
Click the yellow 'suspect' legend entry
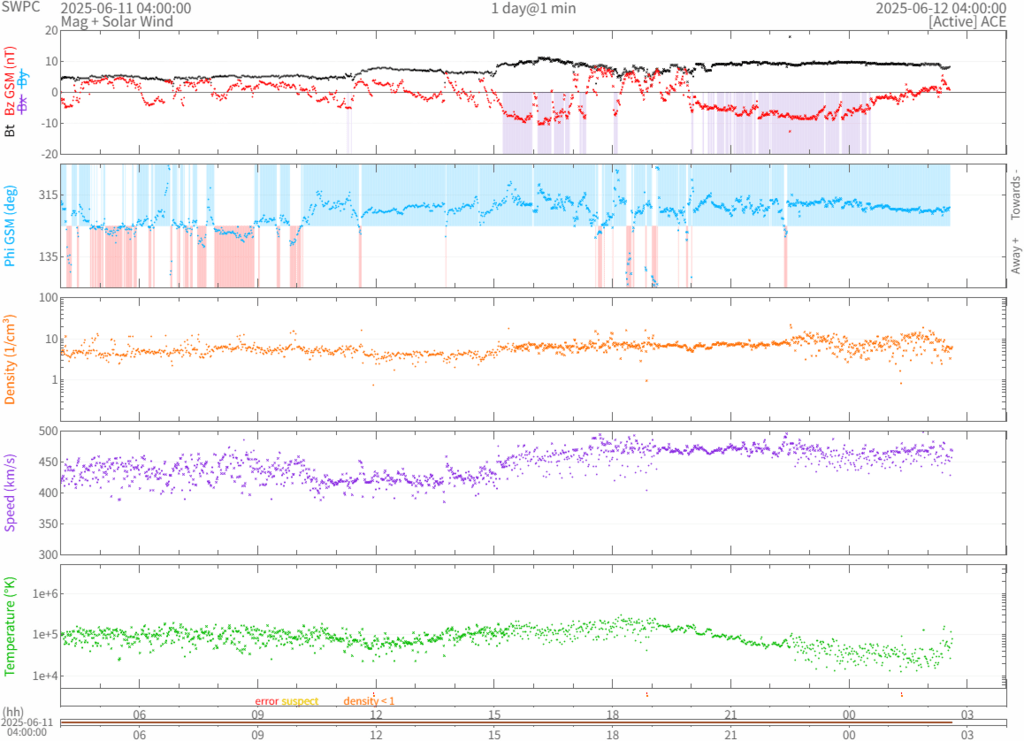click(x=299, y=701)
